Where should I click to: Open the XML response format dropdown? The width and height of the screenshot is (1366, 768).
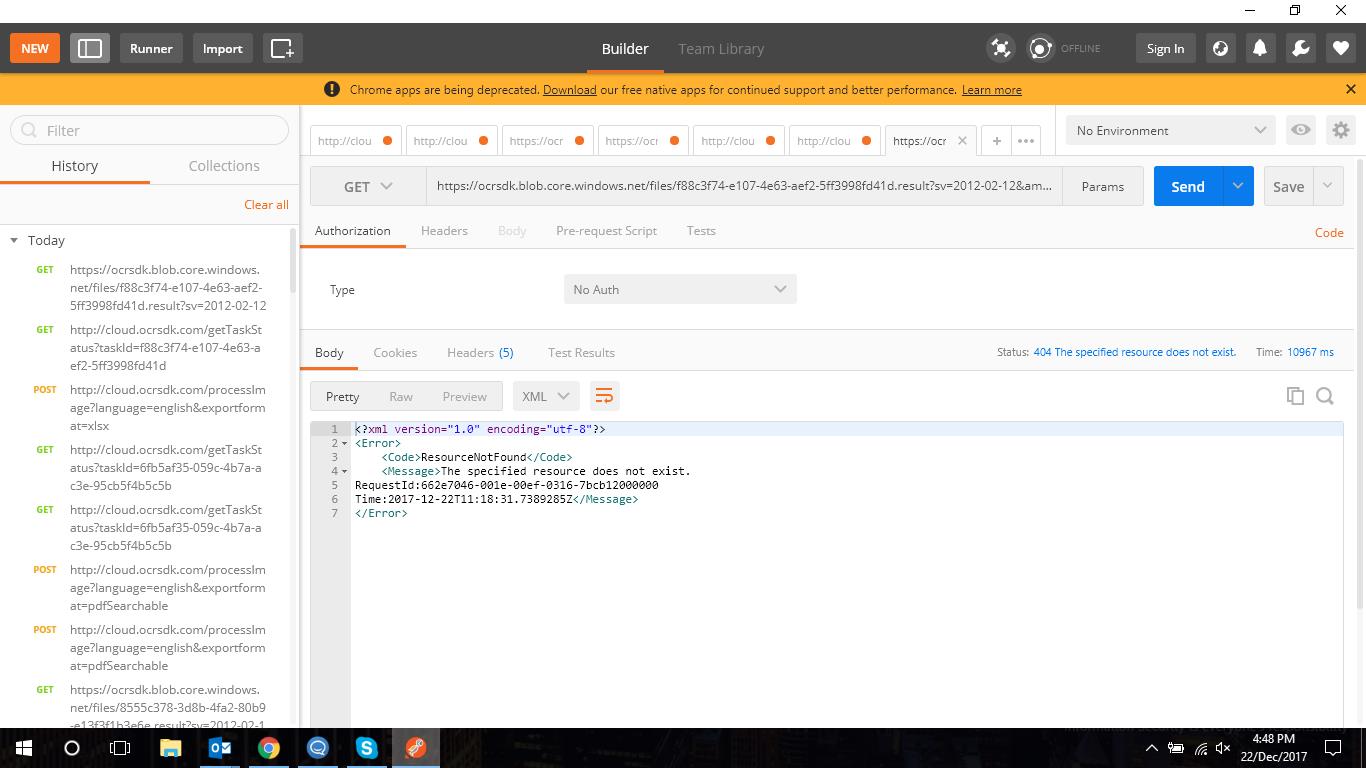click(x=545, y=395)
